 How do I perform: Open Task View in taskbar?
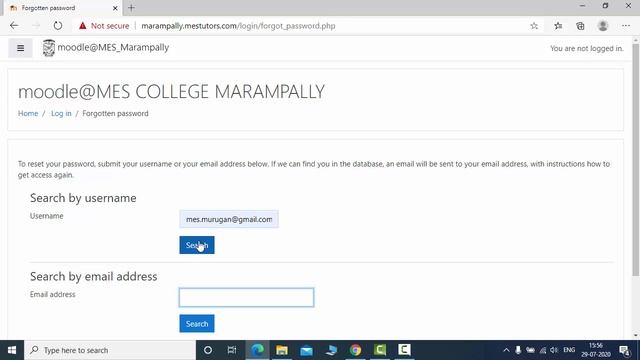coord(232,350)
